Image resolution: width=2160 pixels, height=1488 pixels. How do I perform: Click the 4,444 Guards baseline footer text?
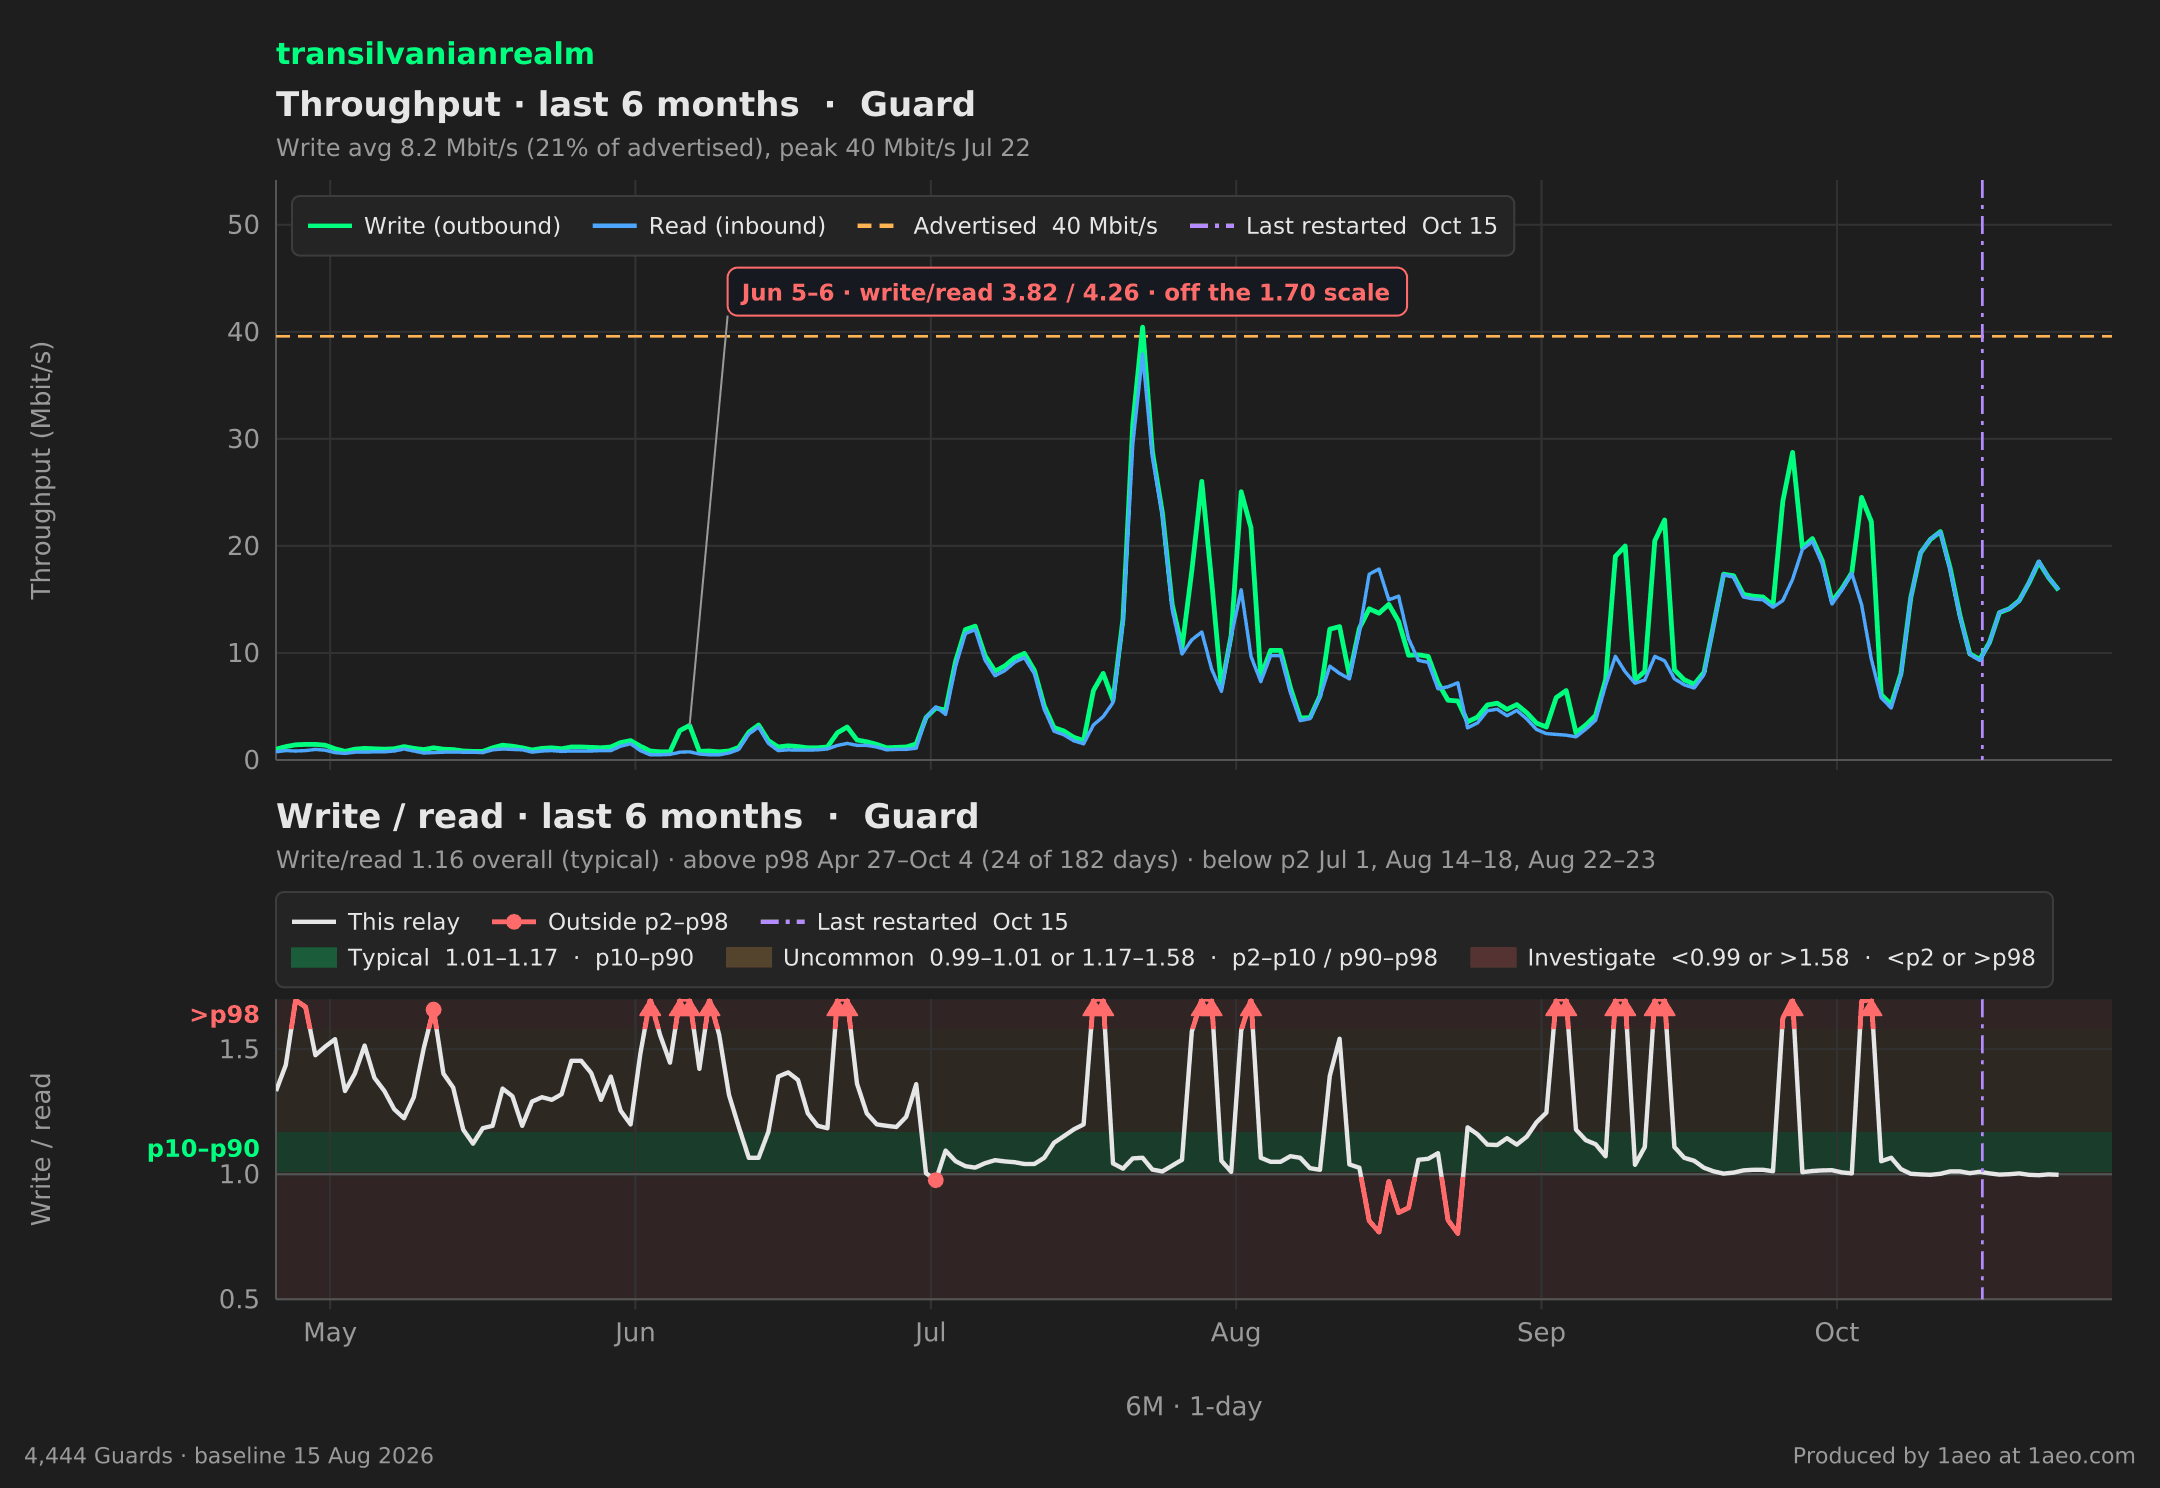tap(229, 1456)
